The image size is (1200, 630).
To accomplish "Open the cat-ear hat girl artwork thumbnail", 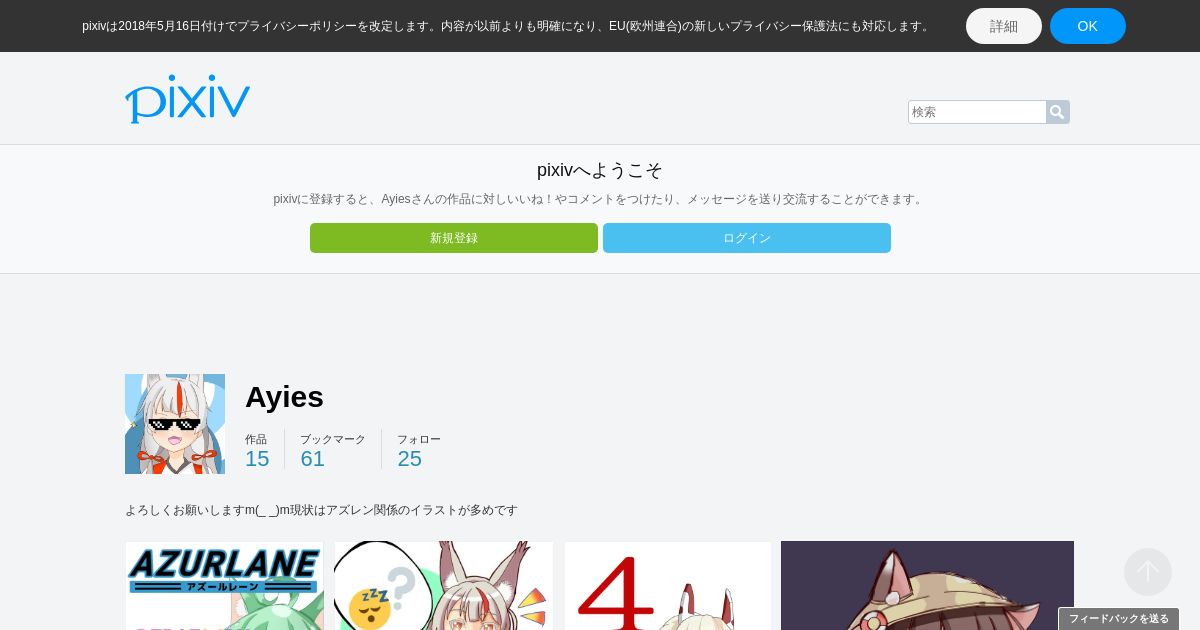I will tap(927, 586).
